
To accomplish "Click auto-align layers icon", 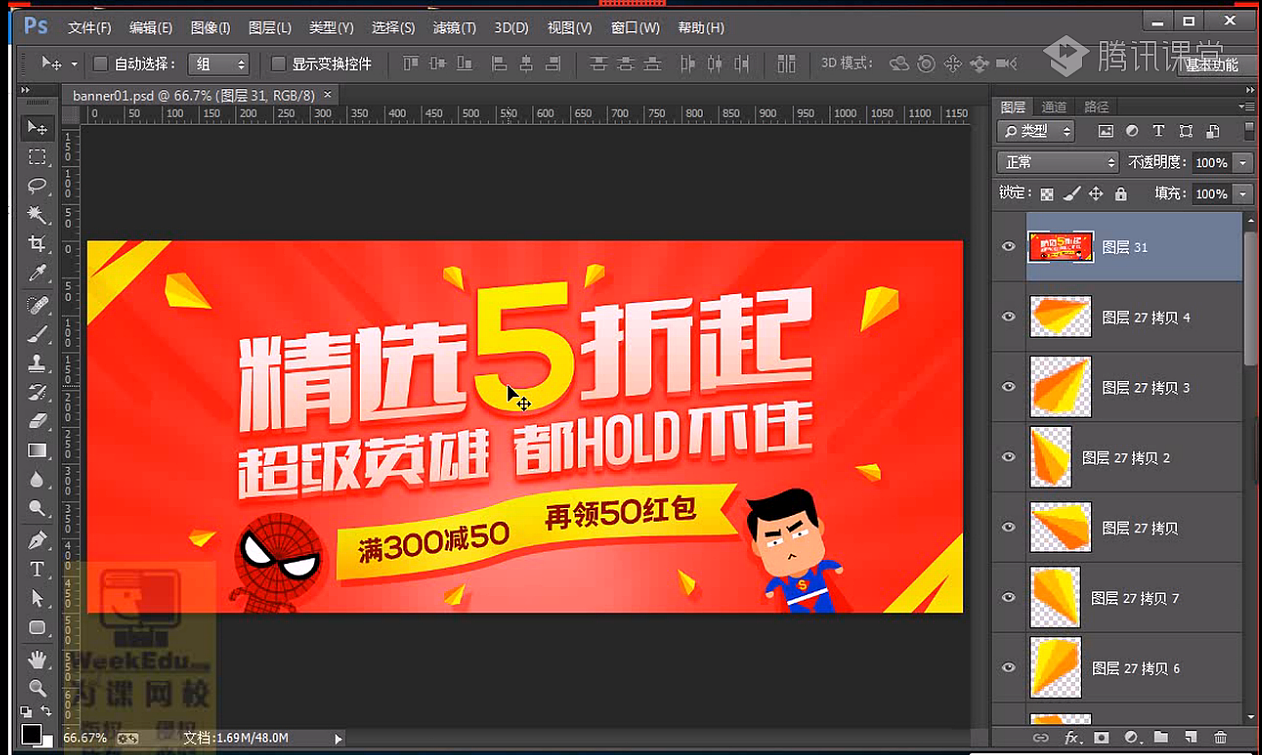I will coord(787,64).
